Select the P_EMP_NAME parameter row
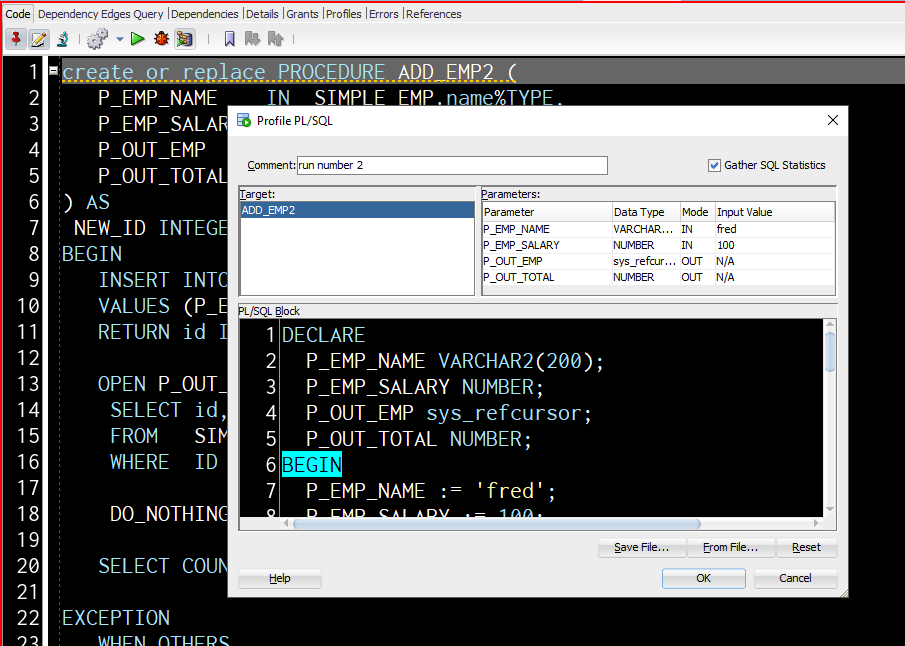Image resolution: width=905 pixels, height=646 pixels. (659, 229)
